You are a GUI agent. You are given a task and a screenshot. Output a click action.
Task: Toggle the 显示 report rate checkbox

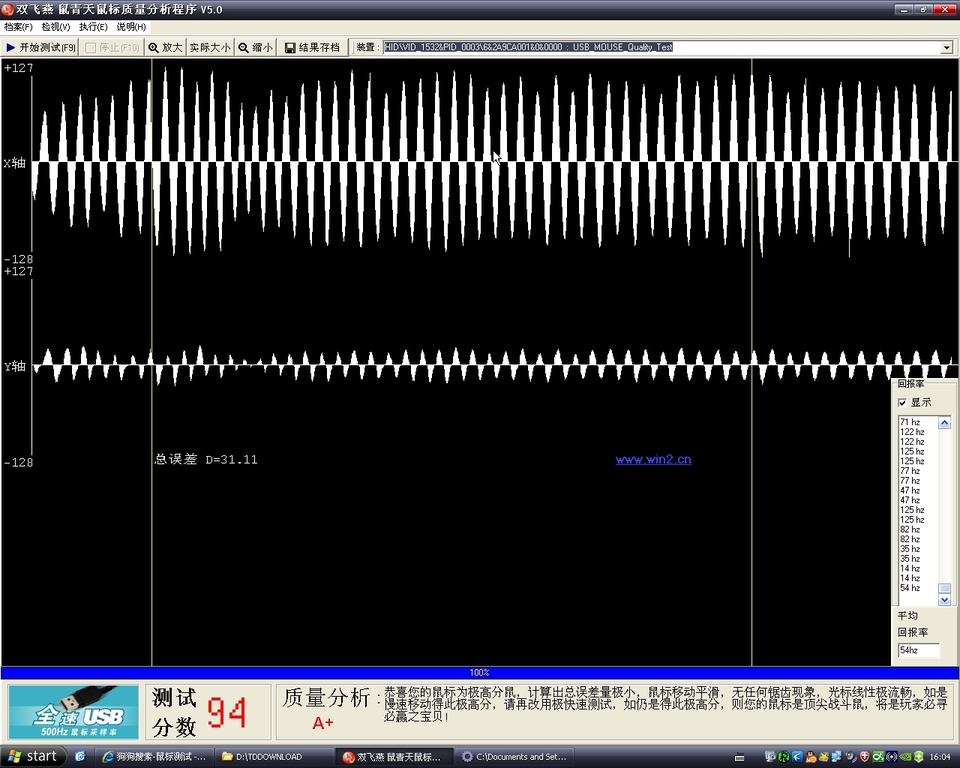tap(903, 402)
